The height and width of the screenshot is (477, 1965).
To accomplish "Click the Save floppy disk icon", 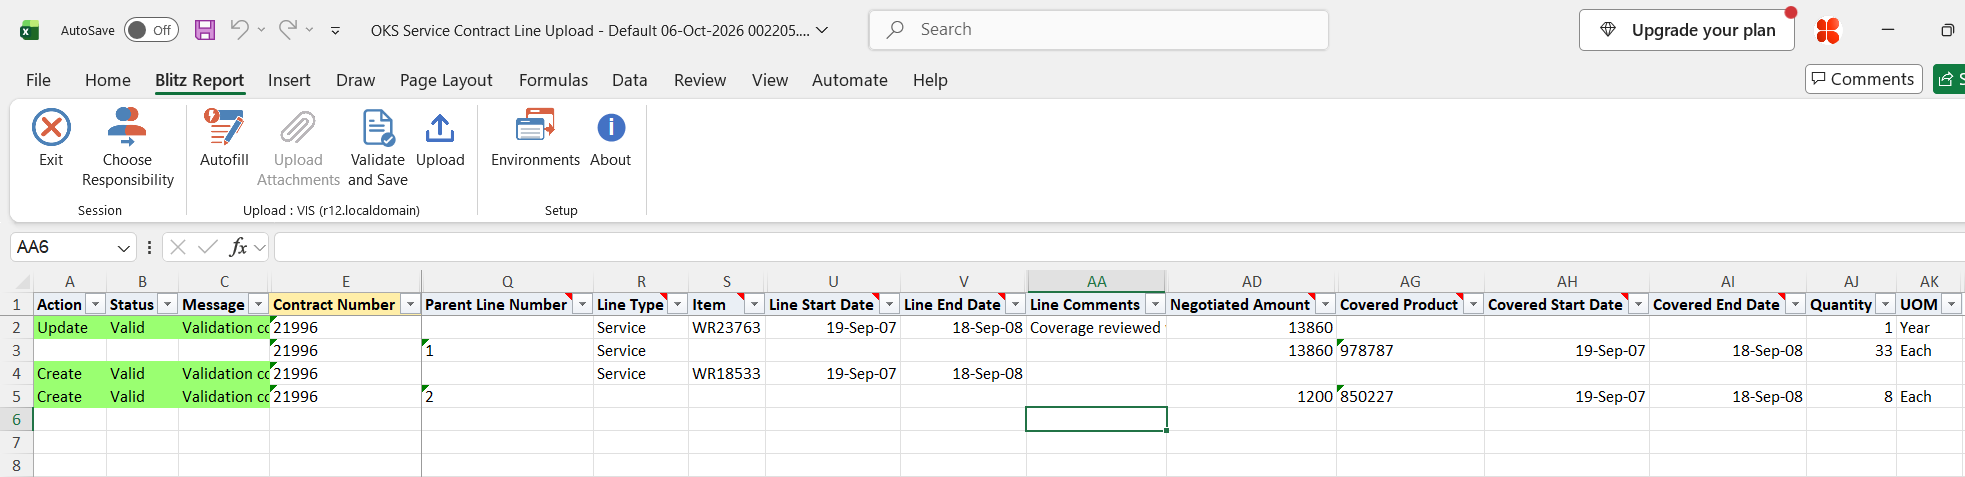I will 205,30.
